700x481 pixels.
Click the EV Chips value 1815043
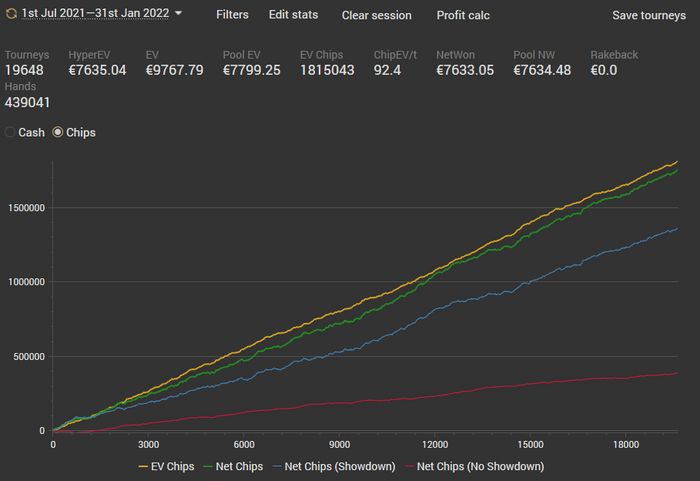pos(327,70)
